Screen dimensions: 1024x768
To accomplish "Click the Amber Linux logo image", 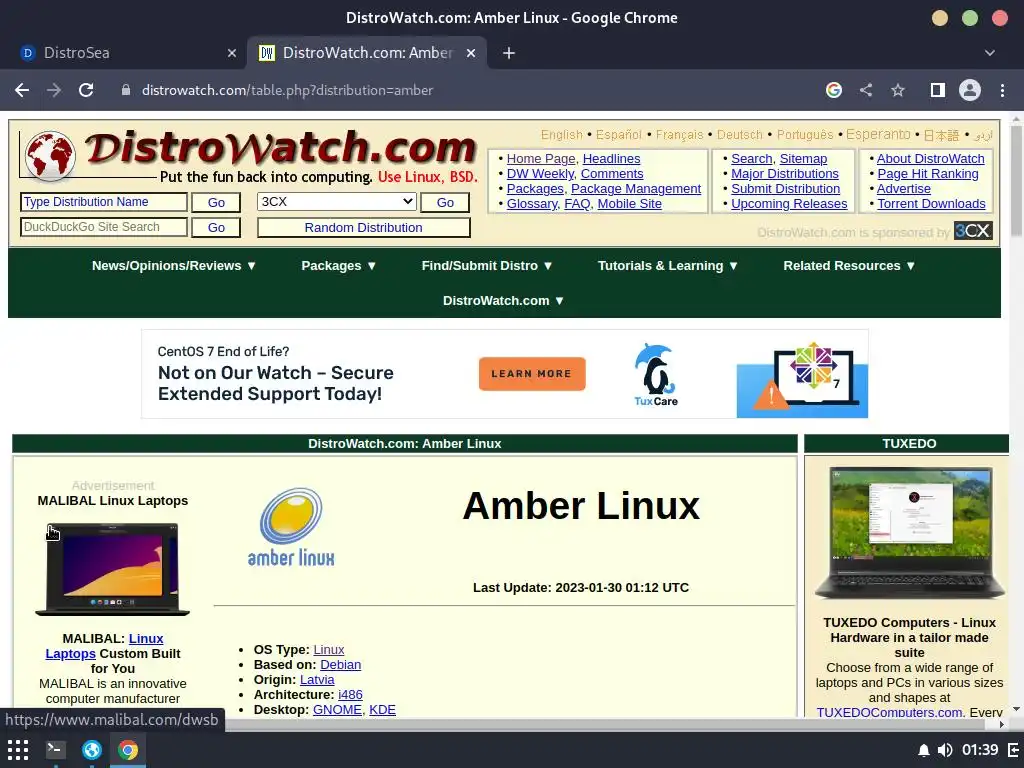I will point(291,527).
